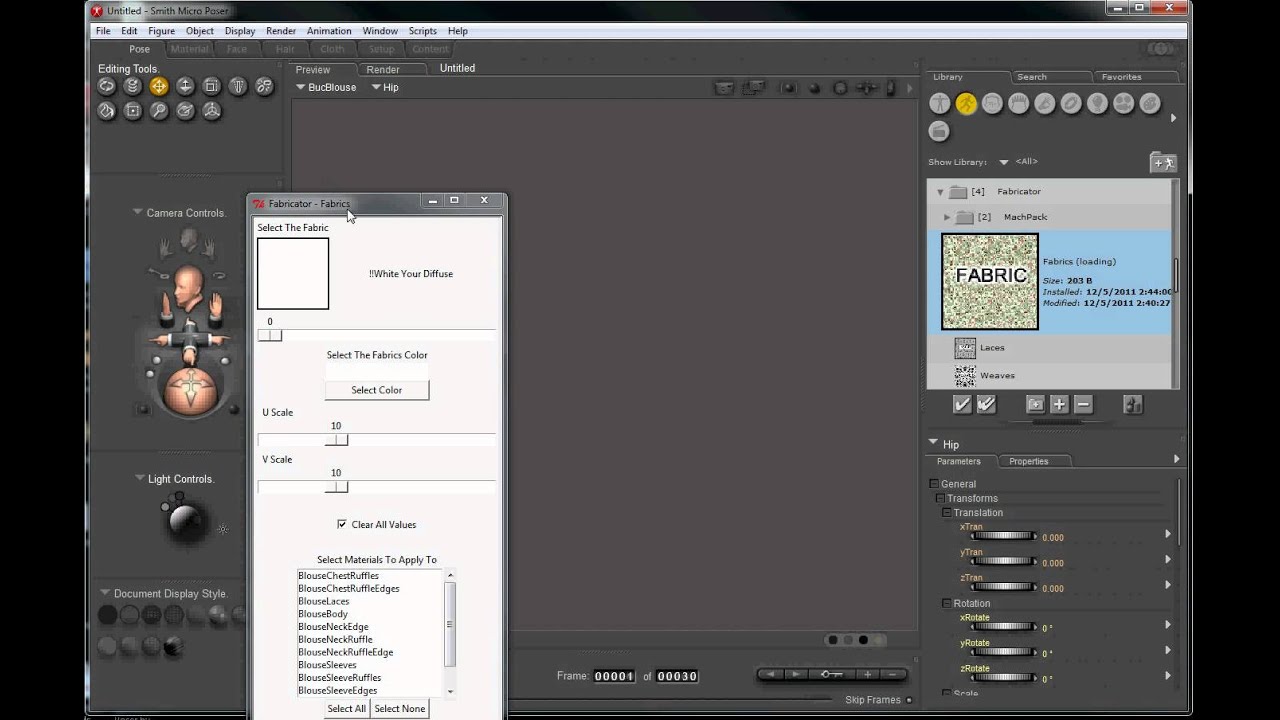Viewport: 1280px width, 720px height.
Task: Collapse the General parameter group
Action: click(934, 484)
